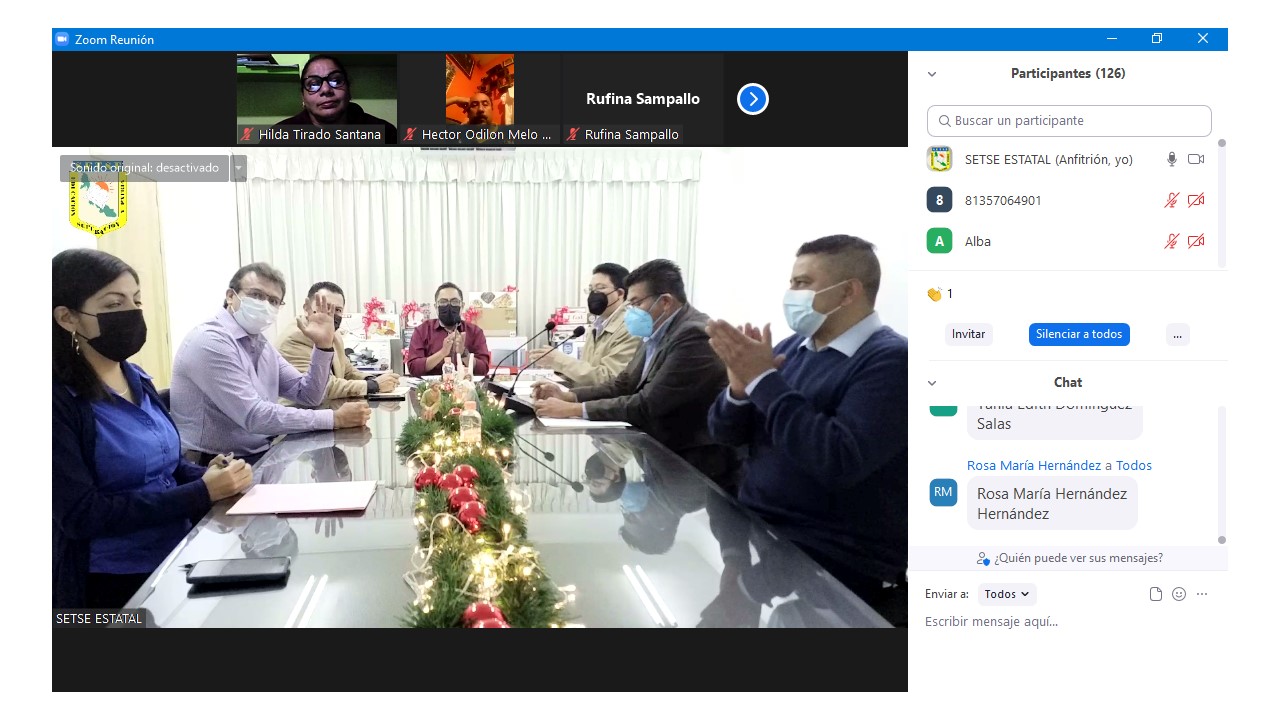Click Alba's green A avatar
This screenshot has width=1280, height=720.
(x=939, y=241)
